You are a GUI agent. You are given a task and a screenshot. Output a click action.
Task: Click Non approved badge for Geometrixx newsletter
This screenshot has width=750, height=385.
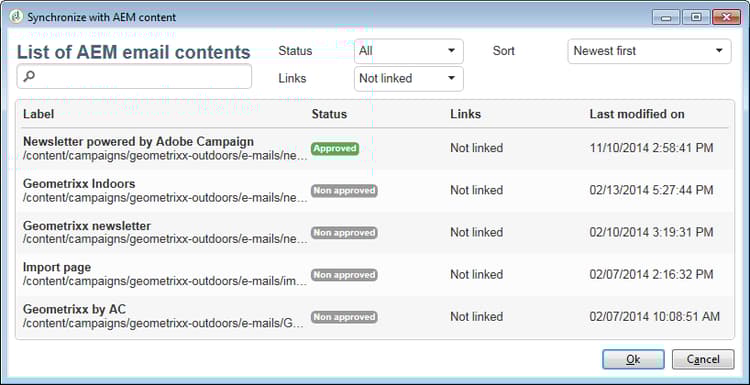click(x=344, y=232)
